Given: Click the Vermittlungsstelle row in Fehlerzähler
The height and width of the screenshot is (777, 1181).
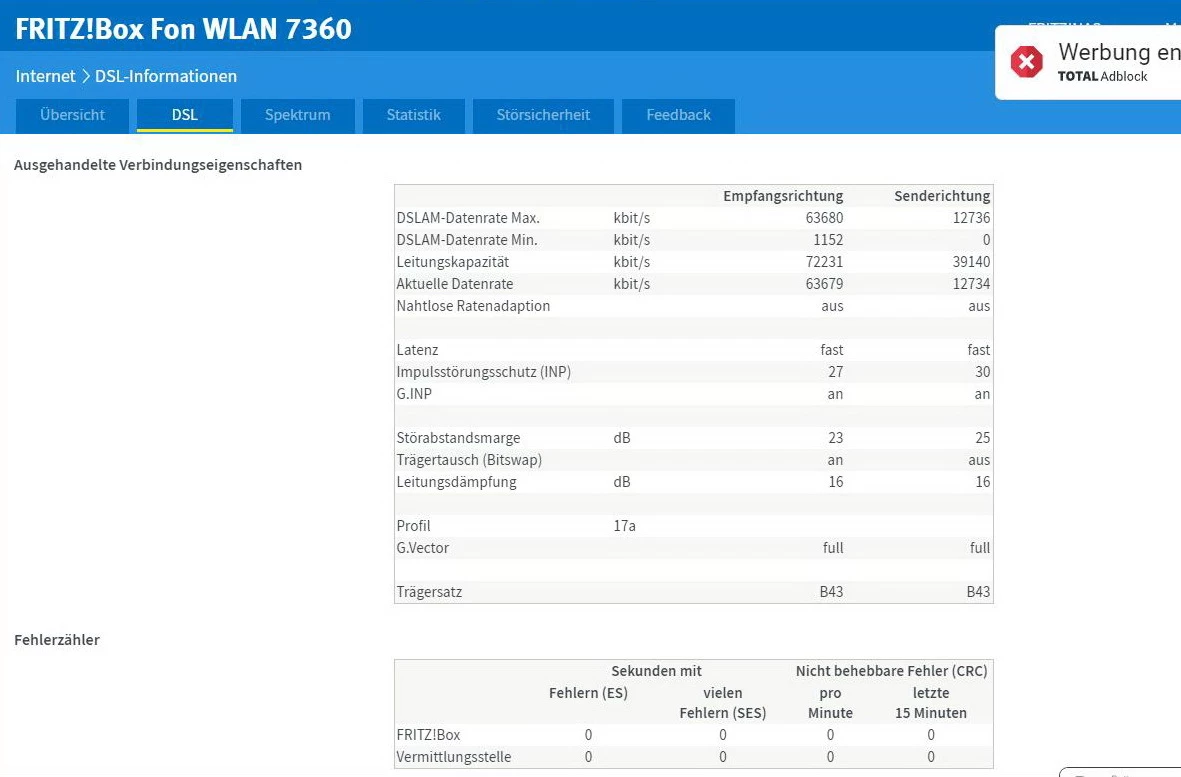Looking at the screenshot, I should [x=454, y=757].
